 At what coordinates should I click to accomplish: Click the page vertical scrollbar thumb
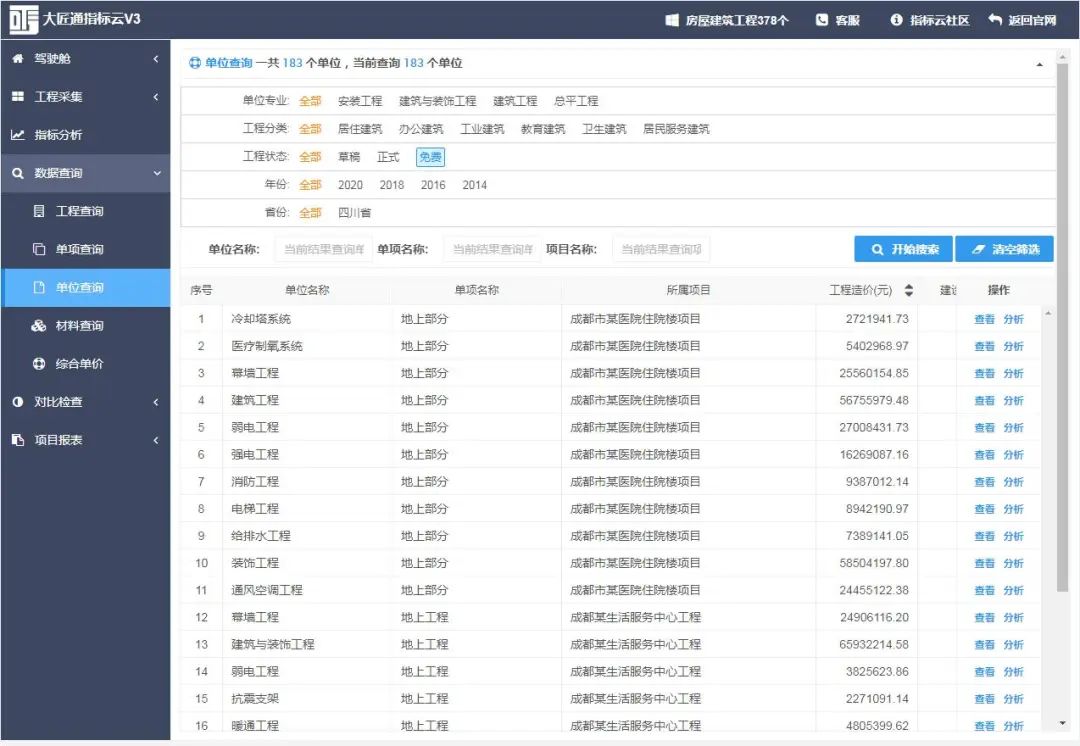pos(1063,327)
